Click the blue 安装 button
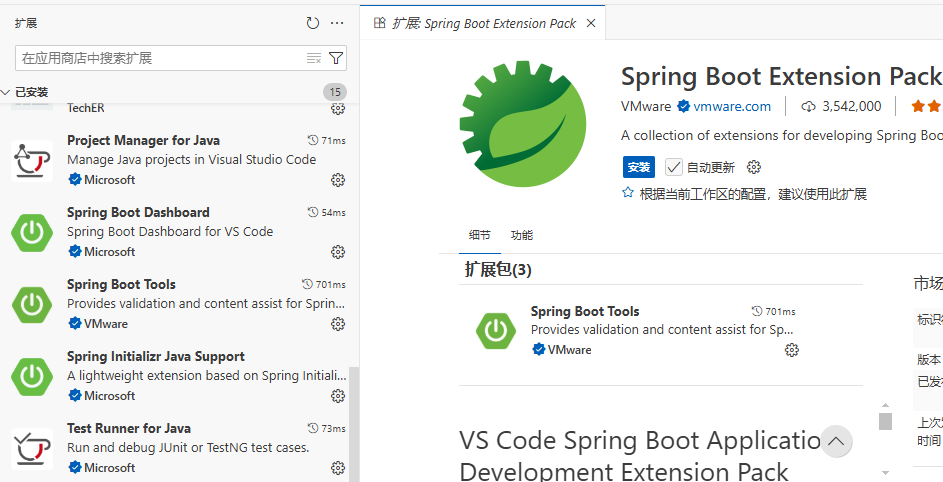943x482 pixels. coord(639,167)
